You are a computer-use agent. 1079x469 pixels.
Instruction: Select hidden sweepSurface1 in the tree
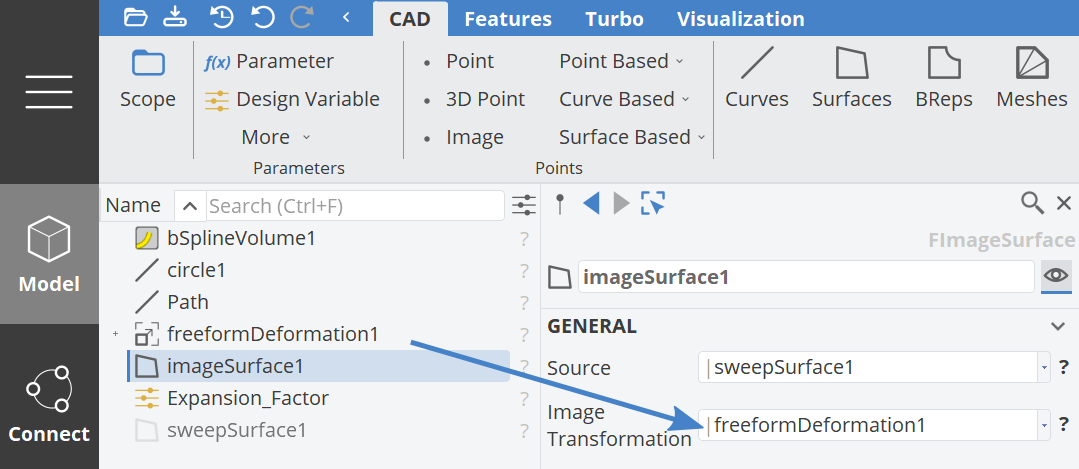point(236,431)
